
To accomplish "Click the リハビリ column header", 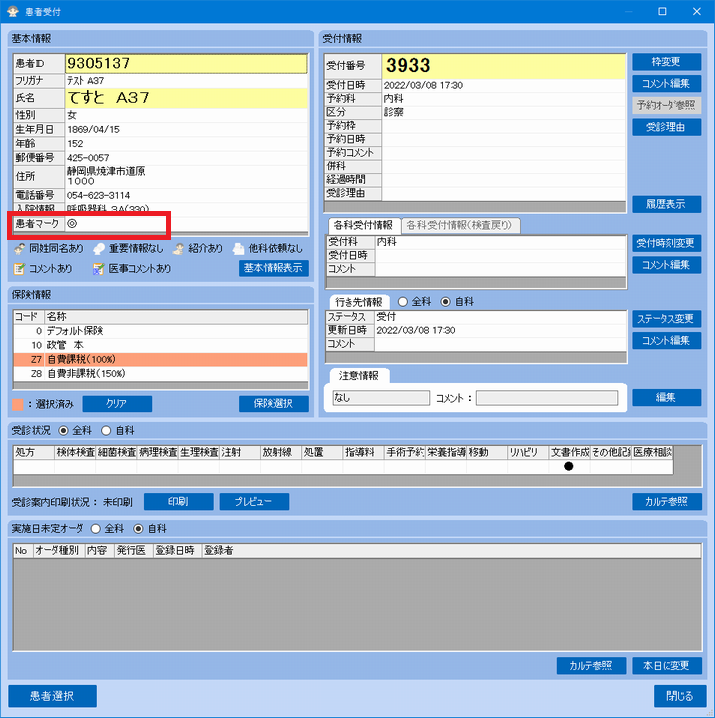I will click(x=528, y=453).
